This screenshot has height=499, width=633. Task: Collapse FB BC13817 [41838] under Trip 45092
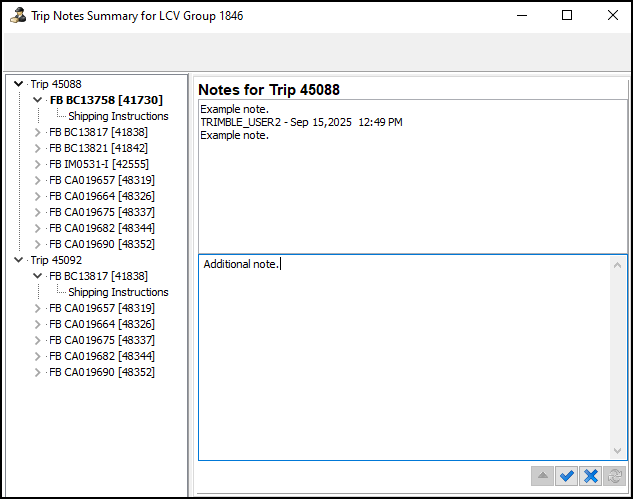tap(37, 276)
